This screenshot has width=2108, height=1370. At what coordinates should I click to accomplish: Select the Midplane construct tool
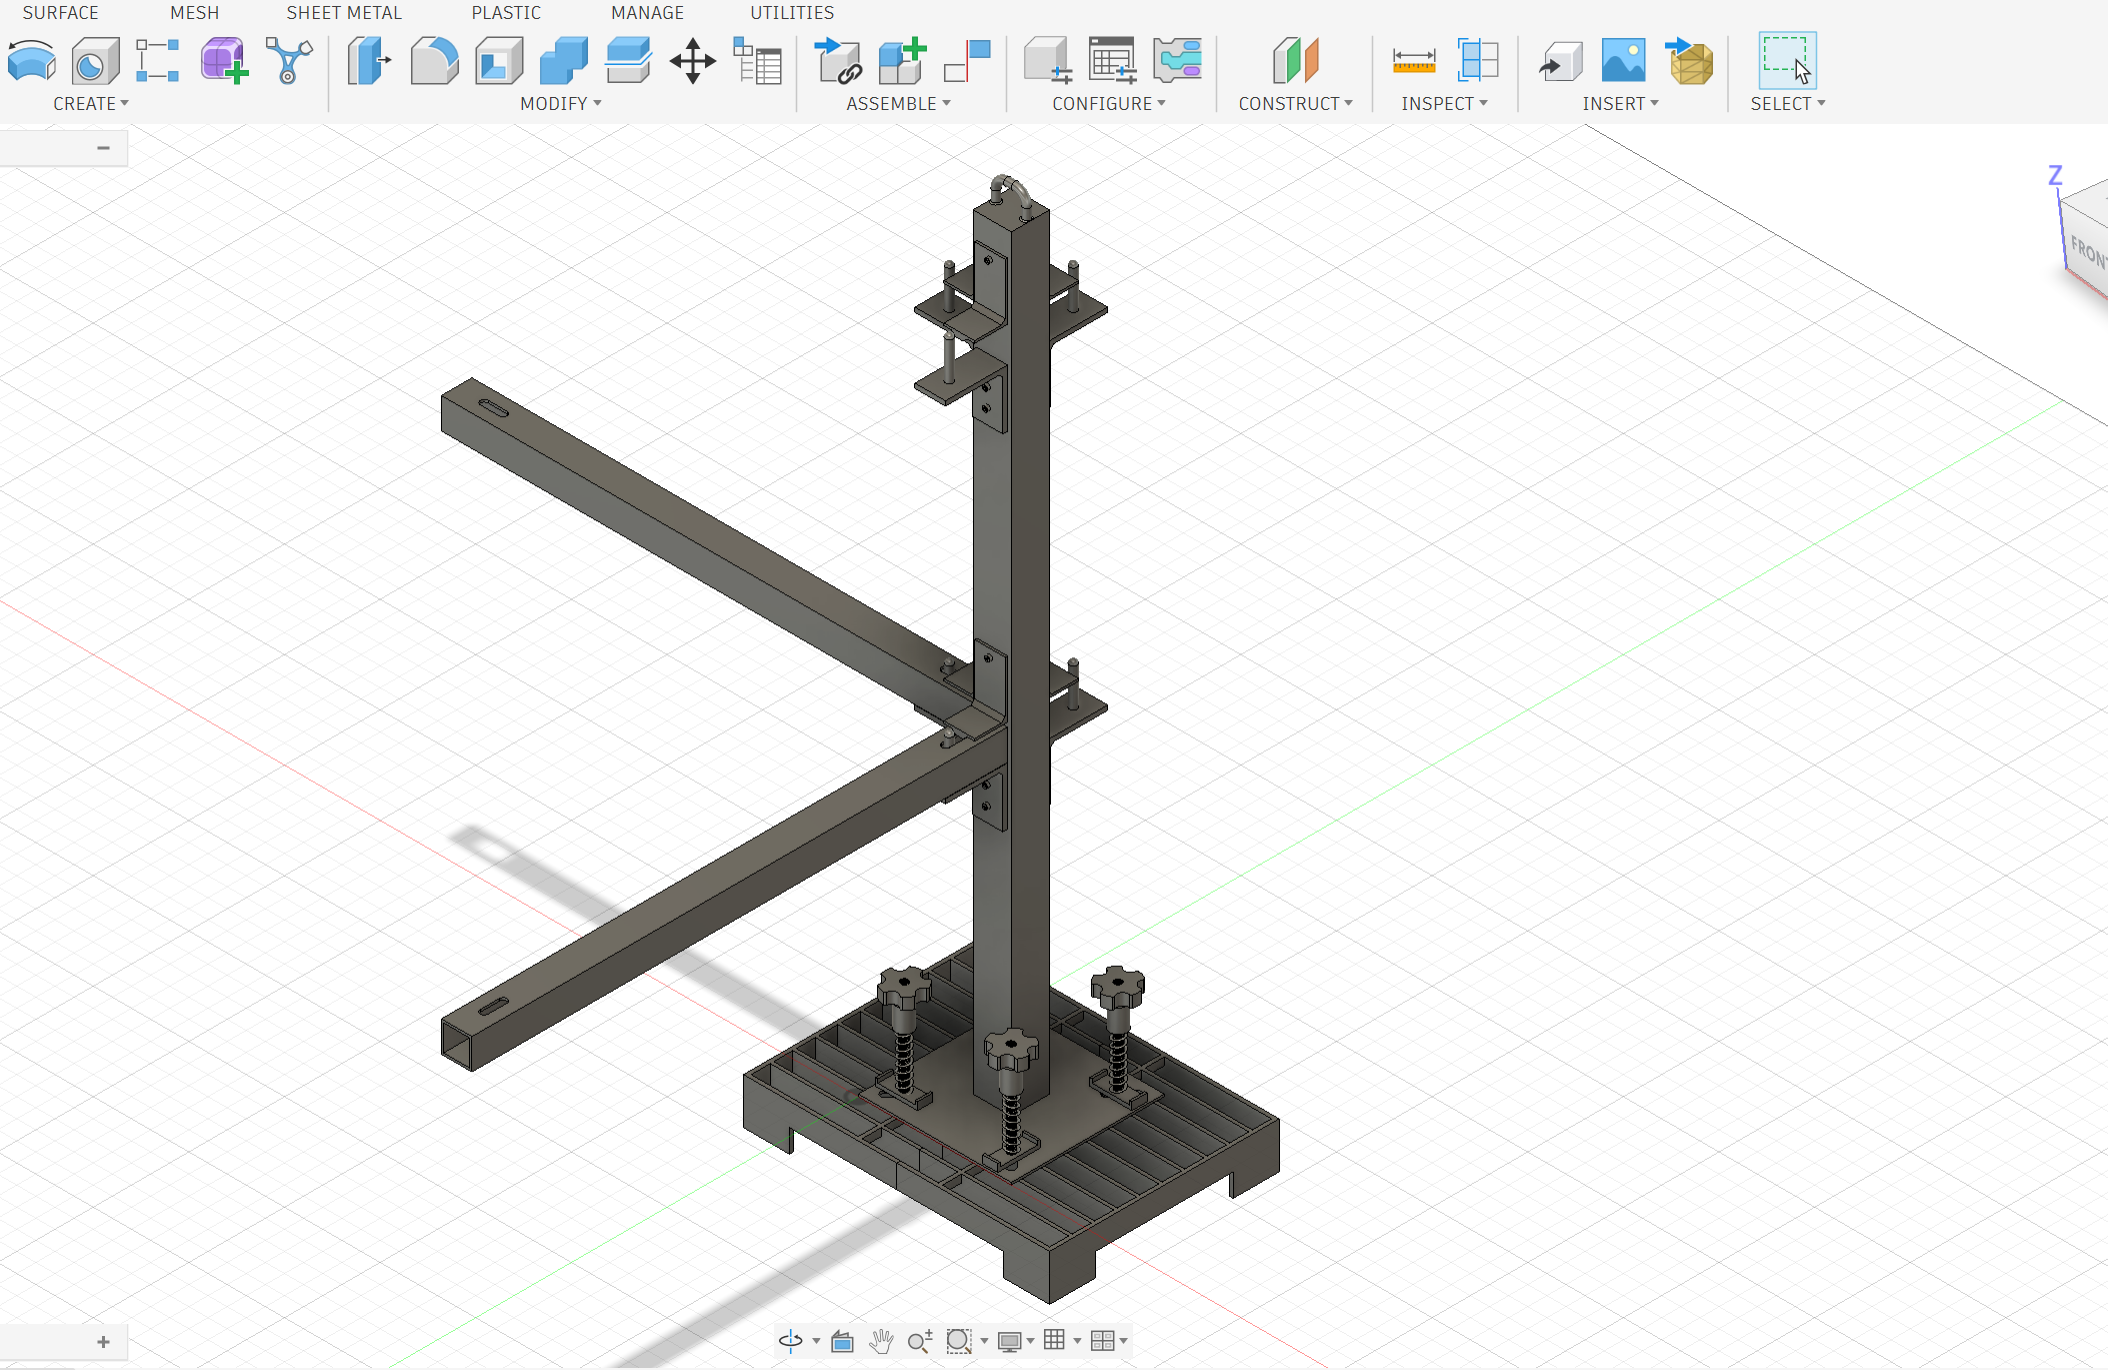[1295, 61]
